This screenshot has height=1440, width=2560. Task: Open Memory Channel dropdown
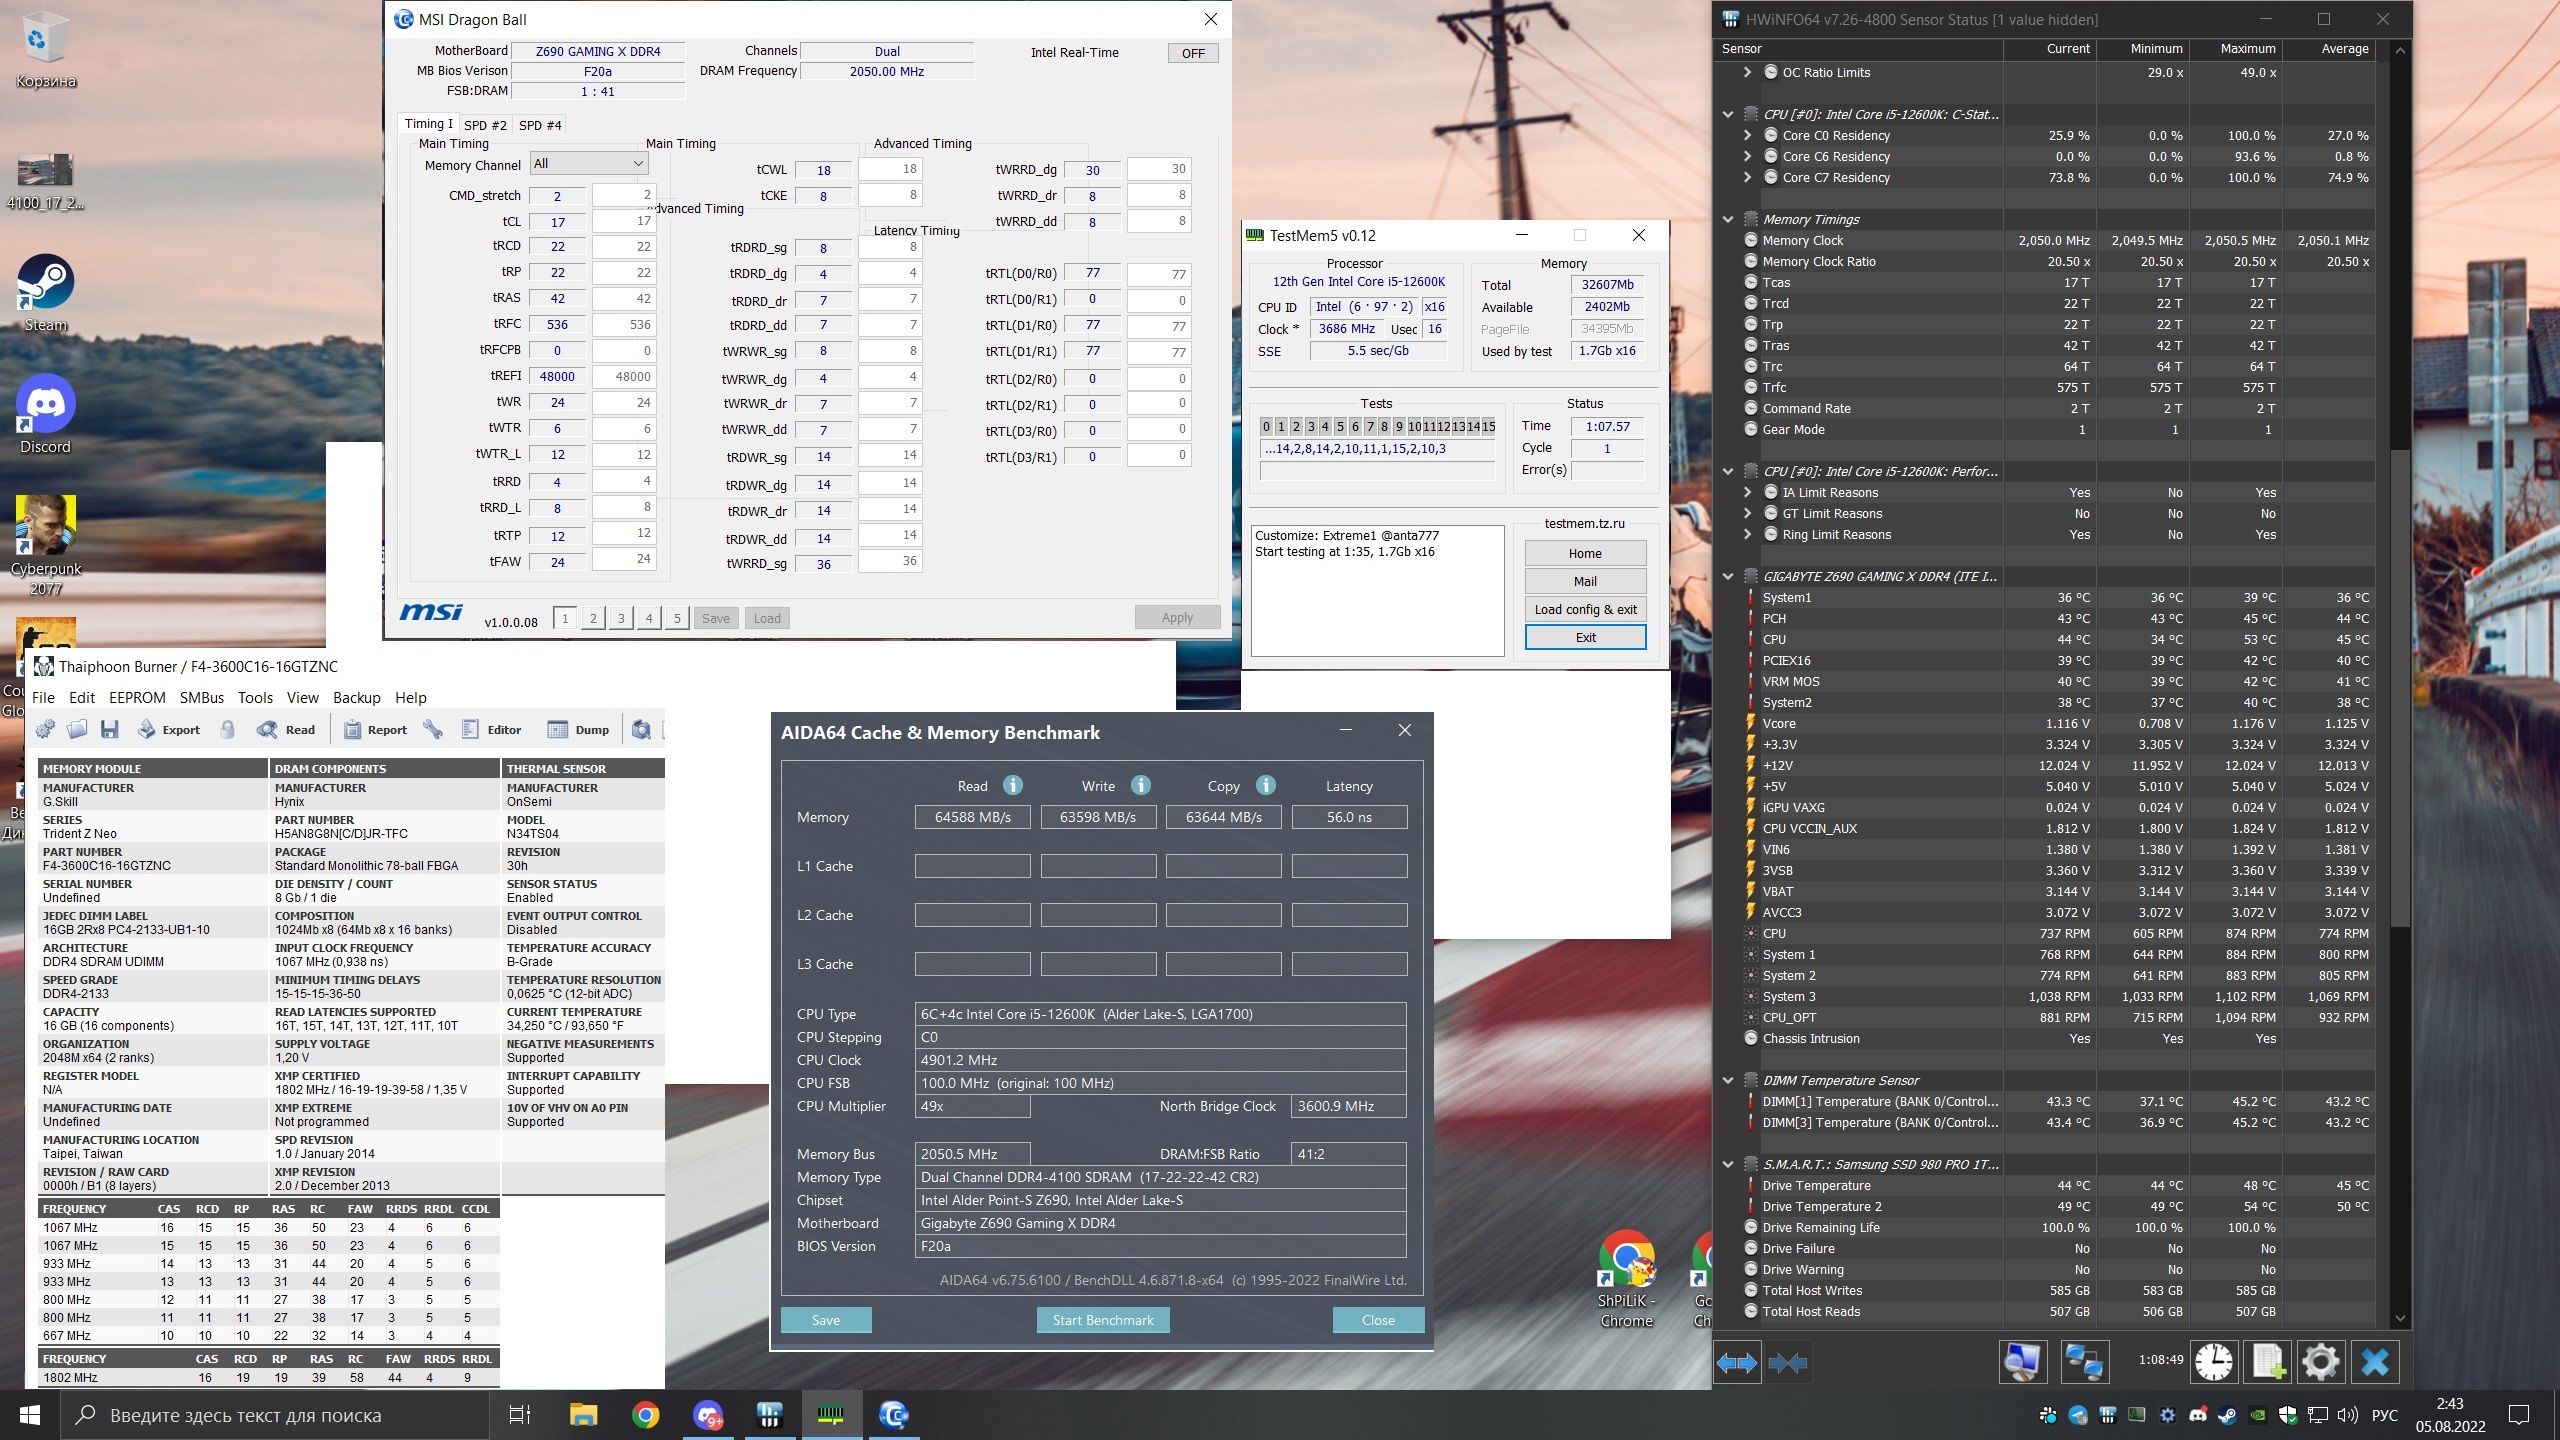pyautogui.click(x=590, y=163)
